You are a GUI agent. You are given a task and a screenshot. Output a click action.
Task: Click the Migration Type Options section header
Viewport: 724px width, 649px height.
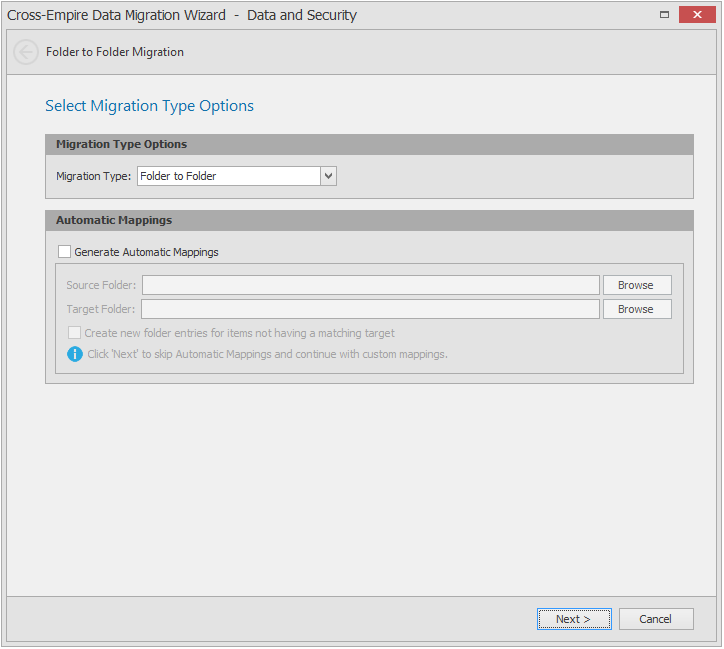pos(369,144)
